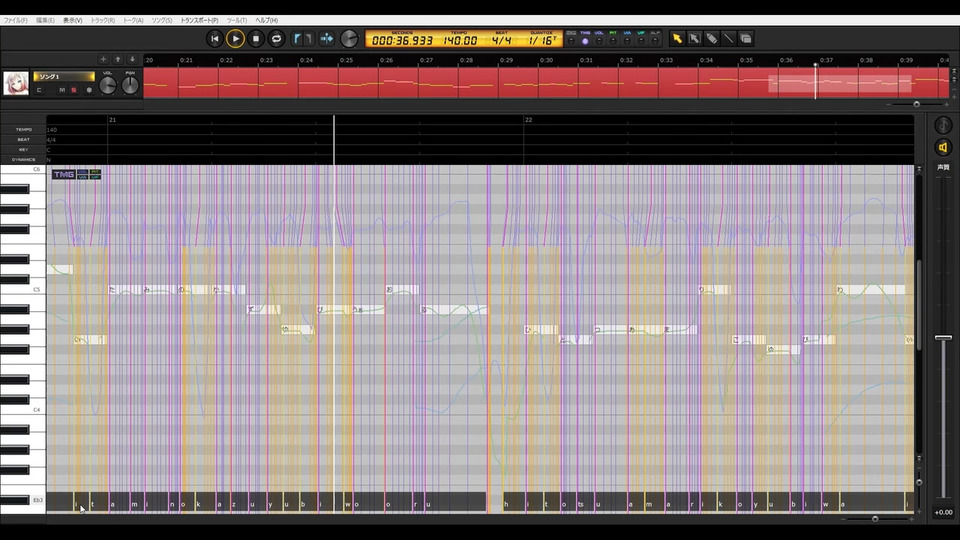Screen dimensions: 960x540
Task: Open the QUANTIZE 1/16 selector
Action: 542,40
